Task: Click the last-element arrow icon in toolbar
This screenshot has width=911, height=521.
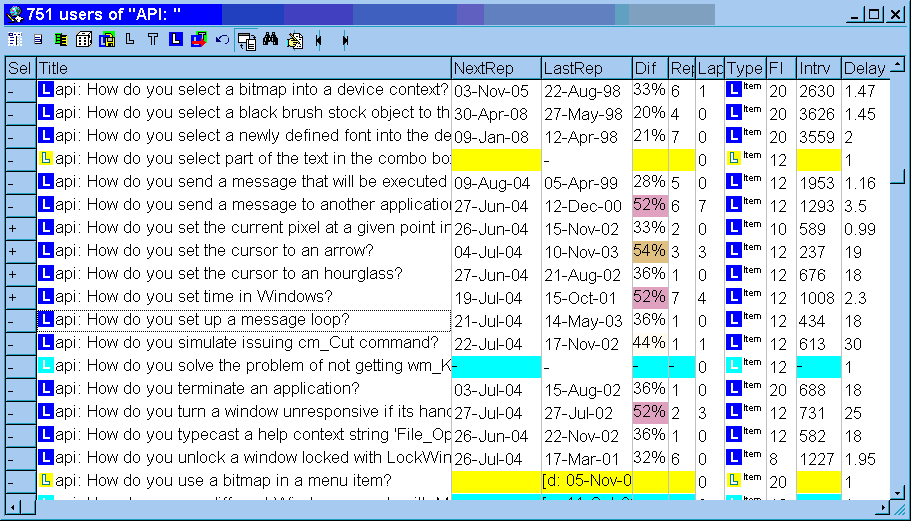Action: (344, 40)
